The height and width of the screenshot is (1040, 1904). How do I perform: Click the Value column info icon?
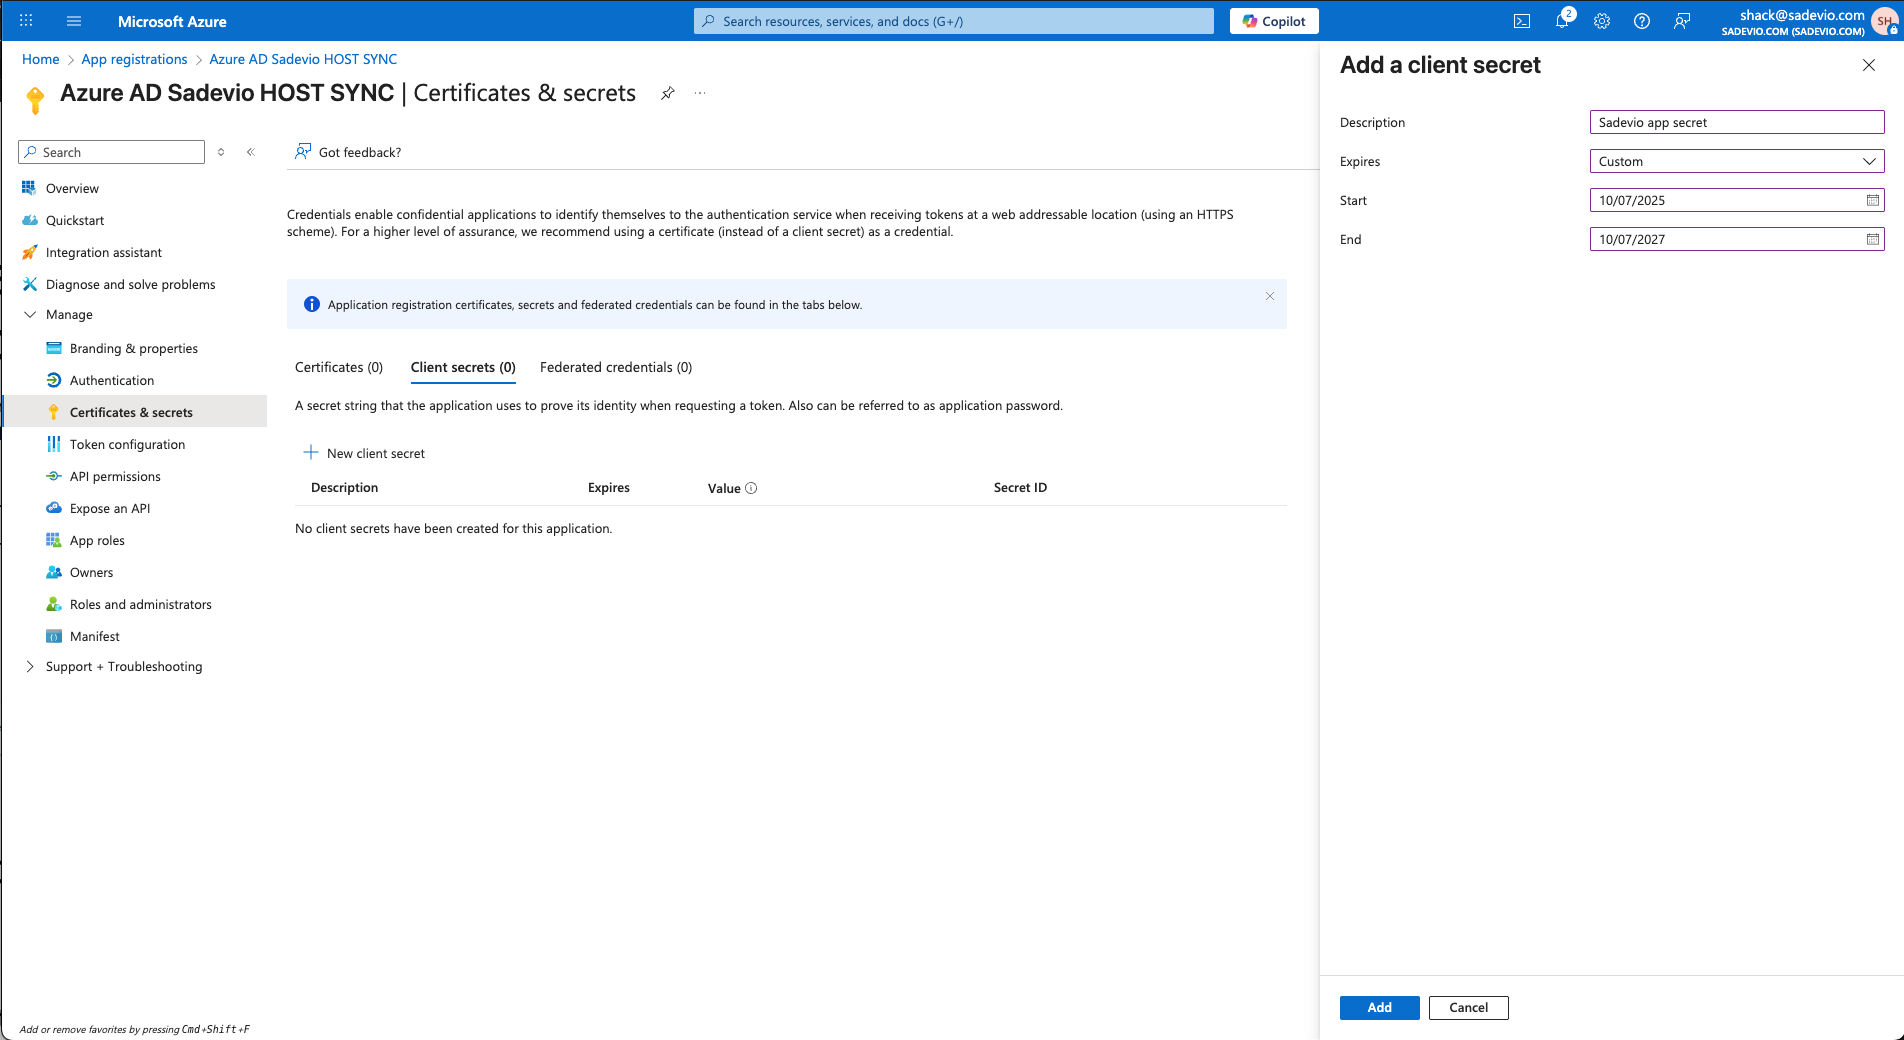751,488
